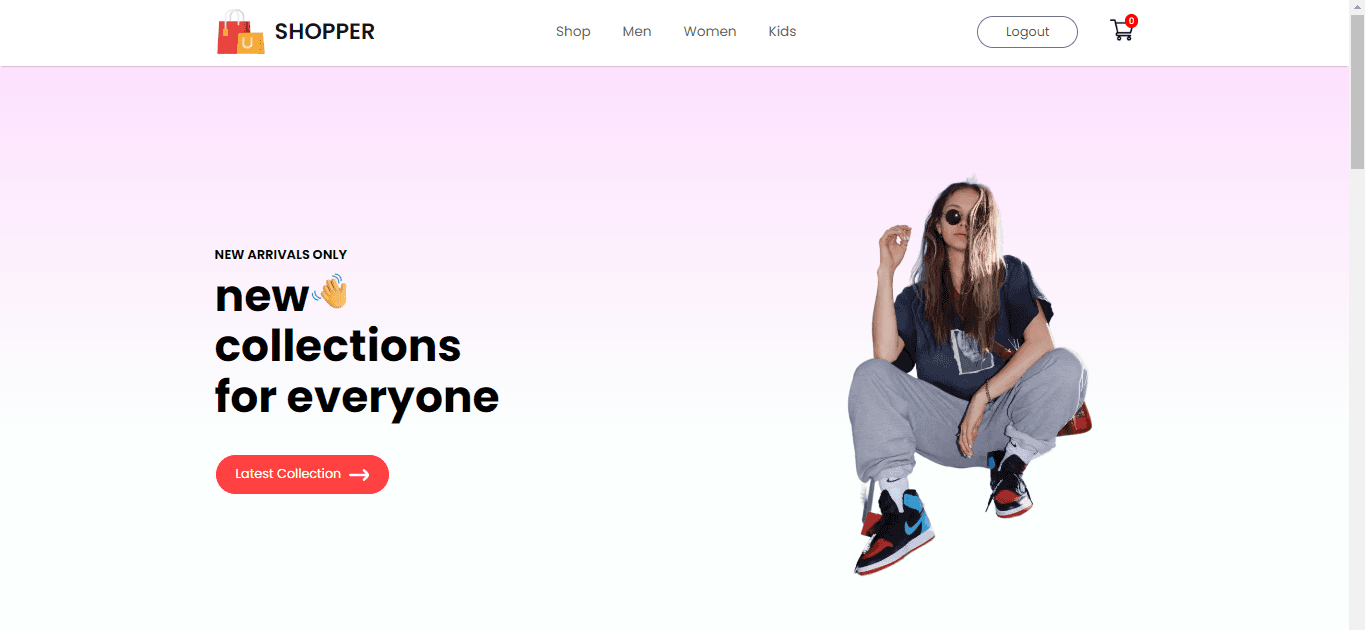Viewport: 1365px width, 630px height.
Task: Click the word collections in headline
Action: (x=338, y=346)
